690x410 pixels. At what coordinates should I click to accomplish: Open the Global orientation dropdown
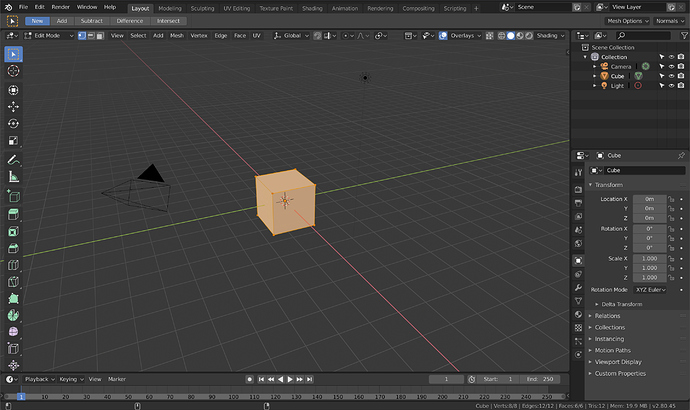pos(290,36)
